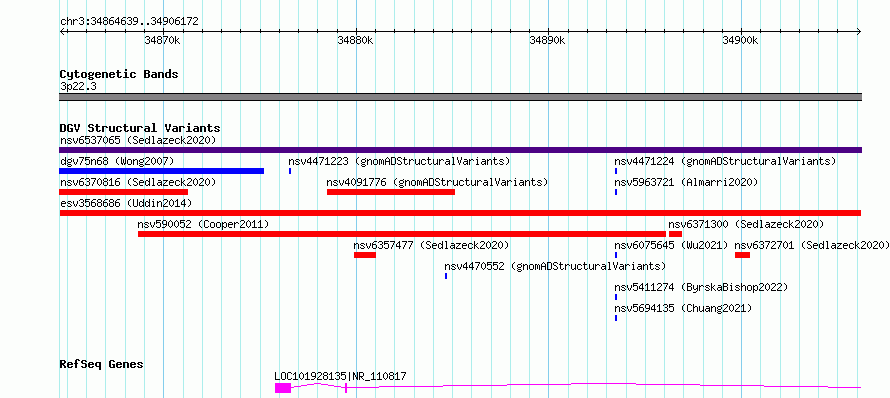890x398 pixels.
Task: Open the nsv6075645 (Wu2021) label
Action: 671,245
